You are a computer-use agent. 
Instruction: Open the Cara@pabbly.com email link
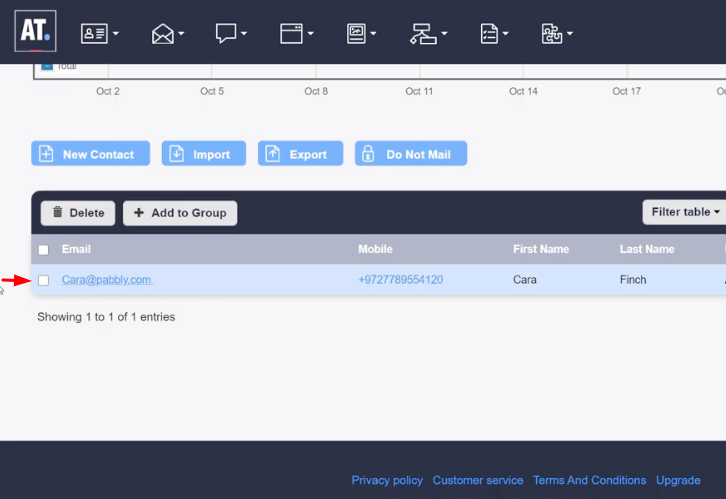(107, 280)
